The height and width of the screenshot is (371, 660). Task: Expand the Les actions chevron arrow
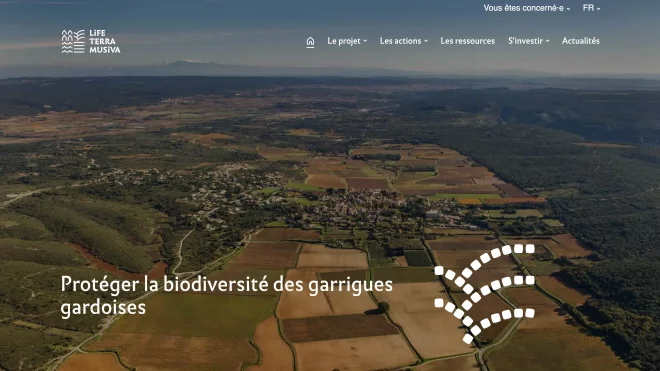coord(426,41)
